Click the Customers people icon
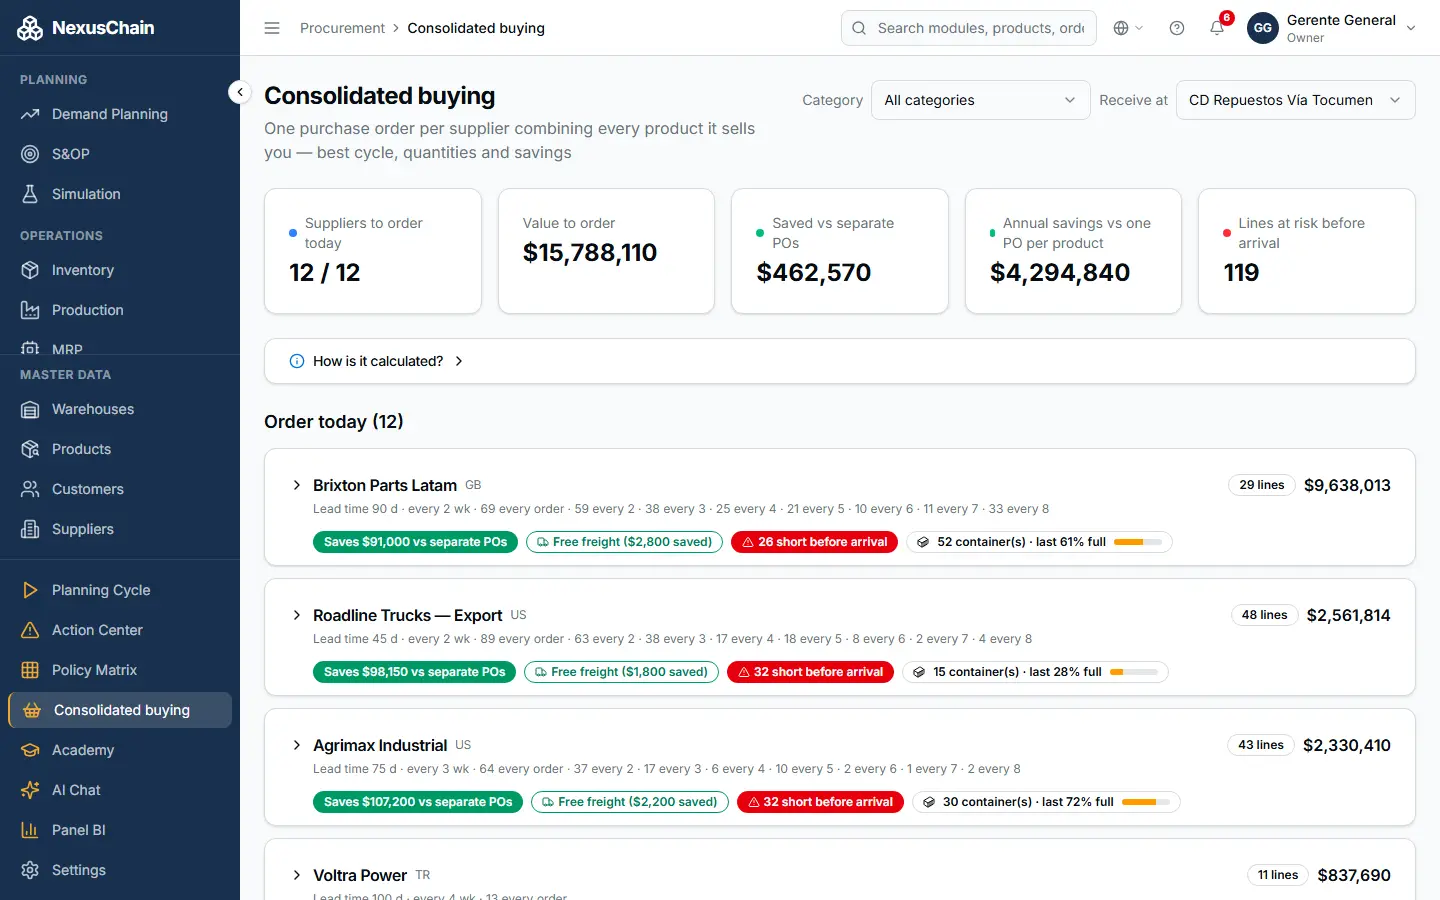 coord(30,489)
